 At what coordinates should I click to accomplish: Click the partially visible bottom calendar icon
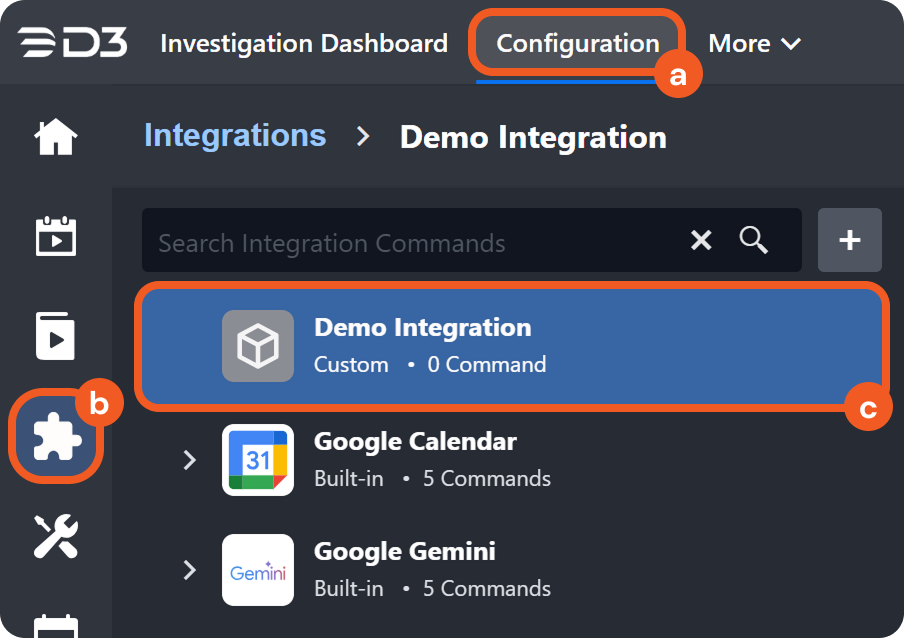(x=56, y=626)
